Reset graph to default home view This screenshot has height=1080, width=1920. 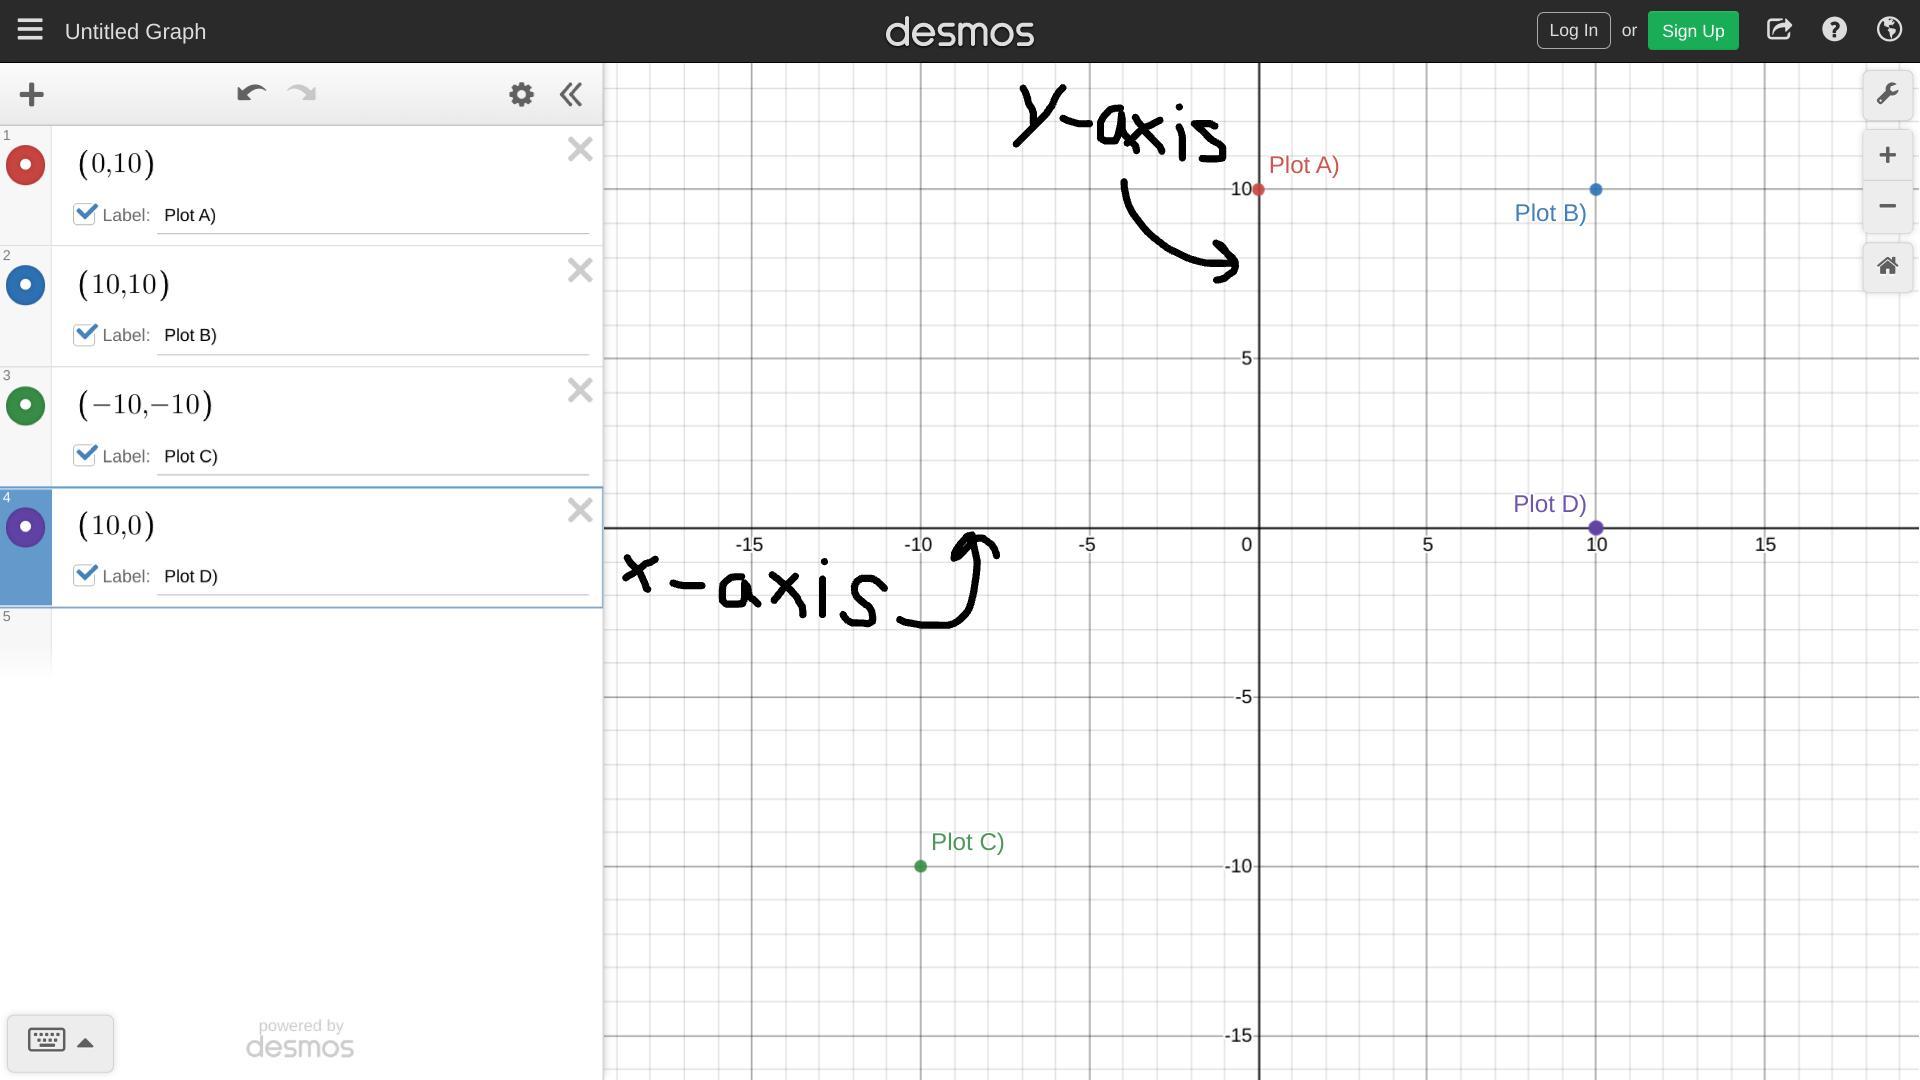pyautogui.click(x=1887, y=266)
